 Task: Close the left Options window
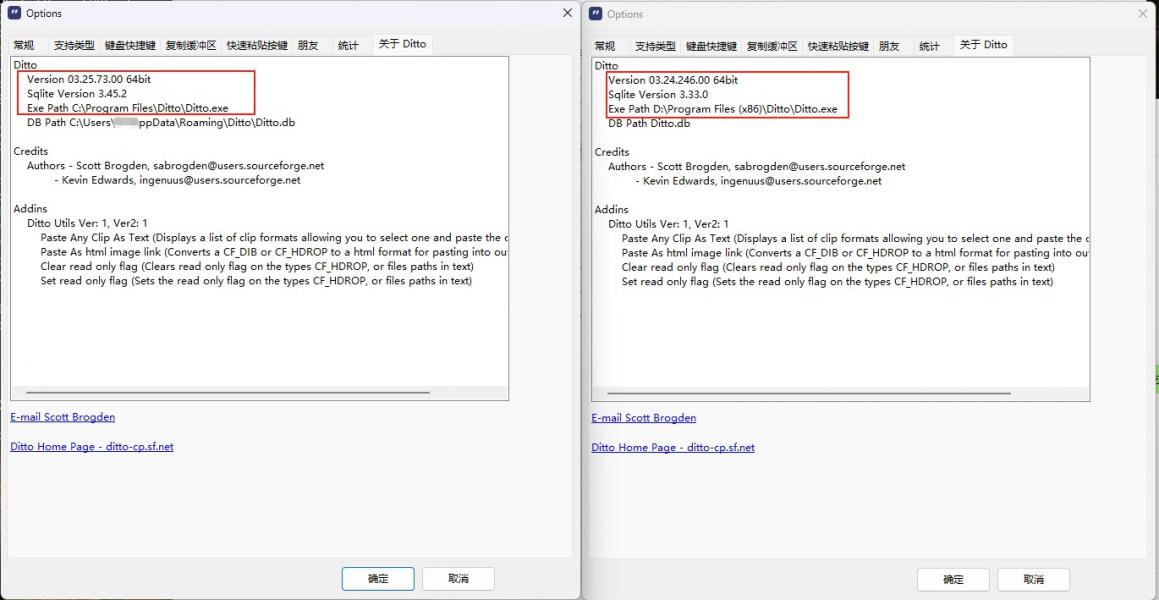[567, 13]
